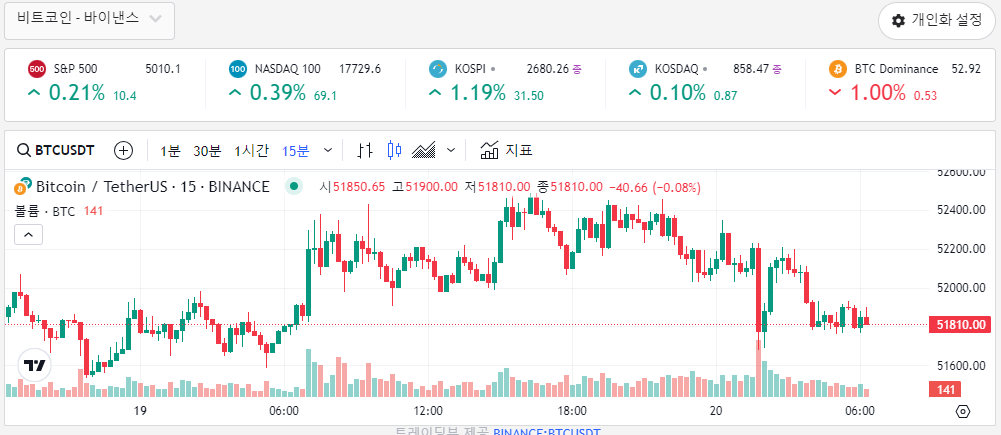Select the candlestick chart style icon
Screen dimensions: 1001x435
395,151
